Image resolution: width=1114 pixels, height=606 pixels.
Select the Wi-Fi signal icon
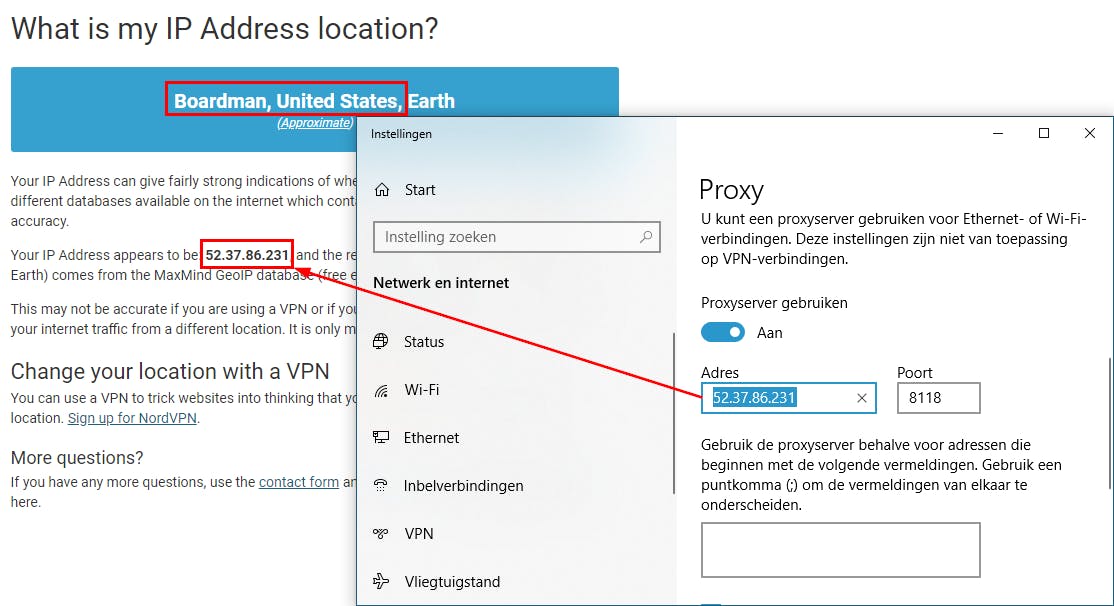[380, 390]
